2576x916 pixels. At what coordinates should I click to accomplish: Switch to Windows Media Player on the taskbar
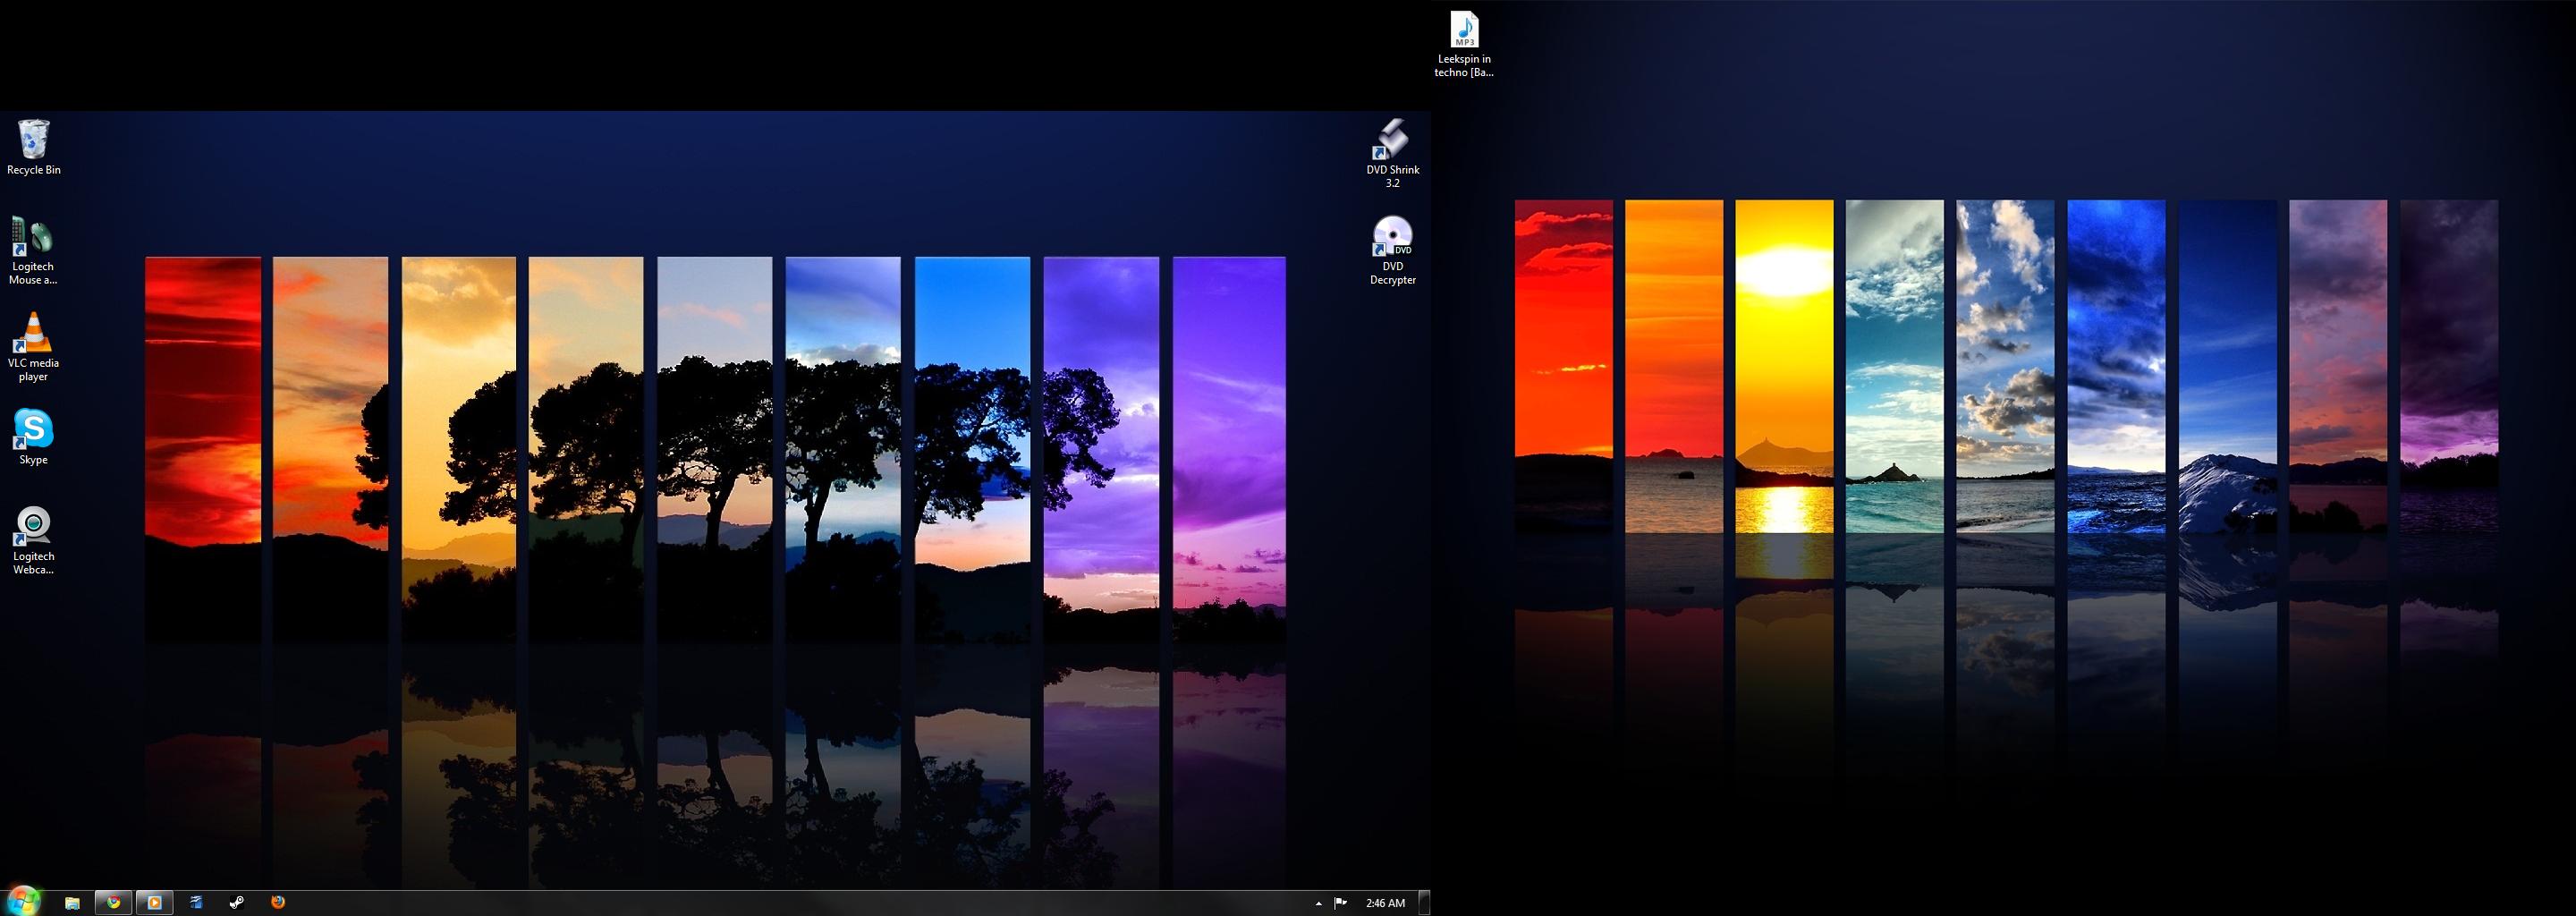pyautogui.click(x=154, y=902)
